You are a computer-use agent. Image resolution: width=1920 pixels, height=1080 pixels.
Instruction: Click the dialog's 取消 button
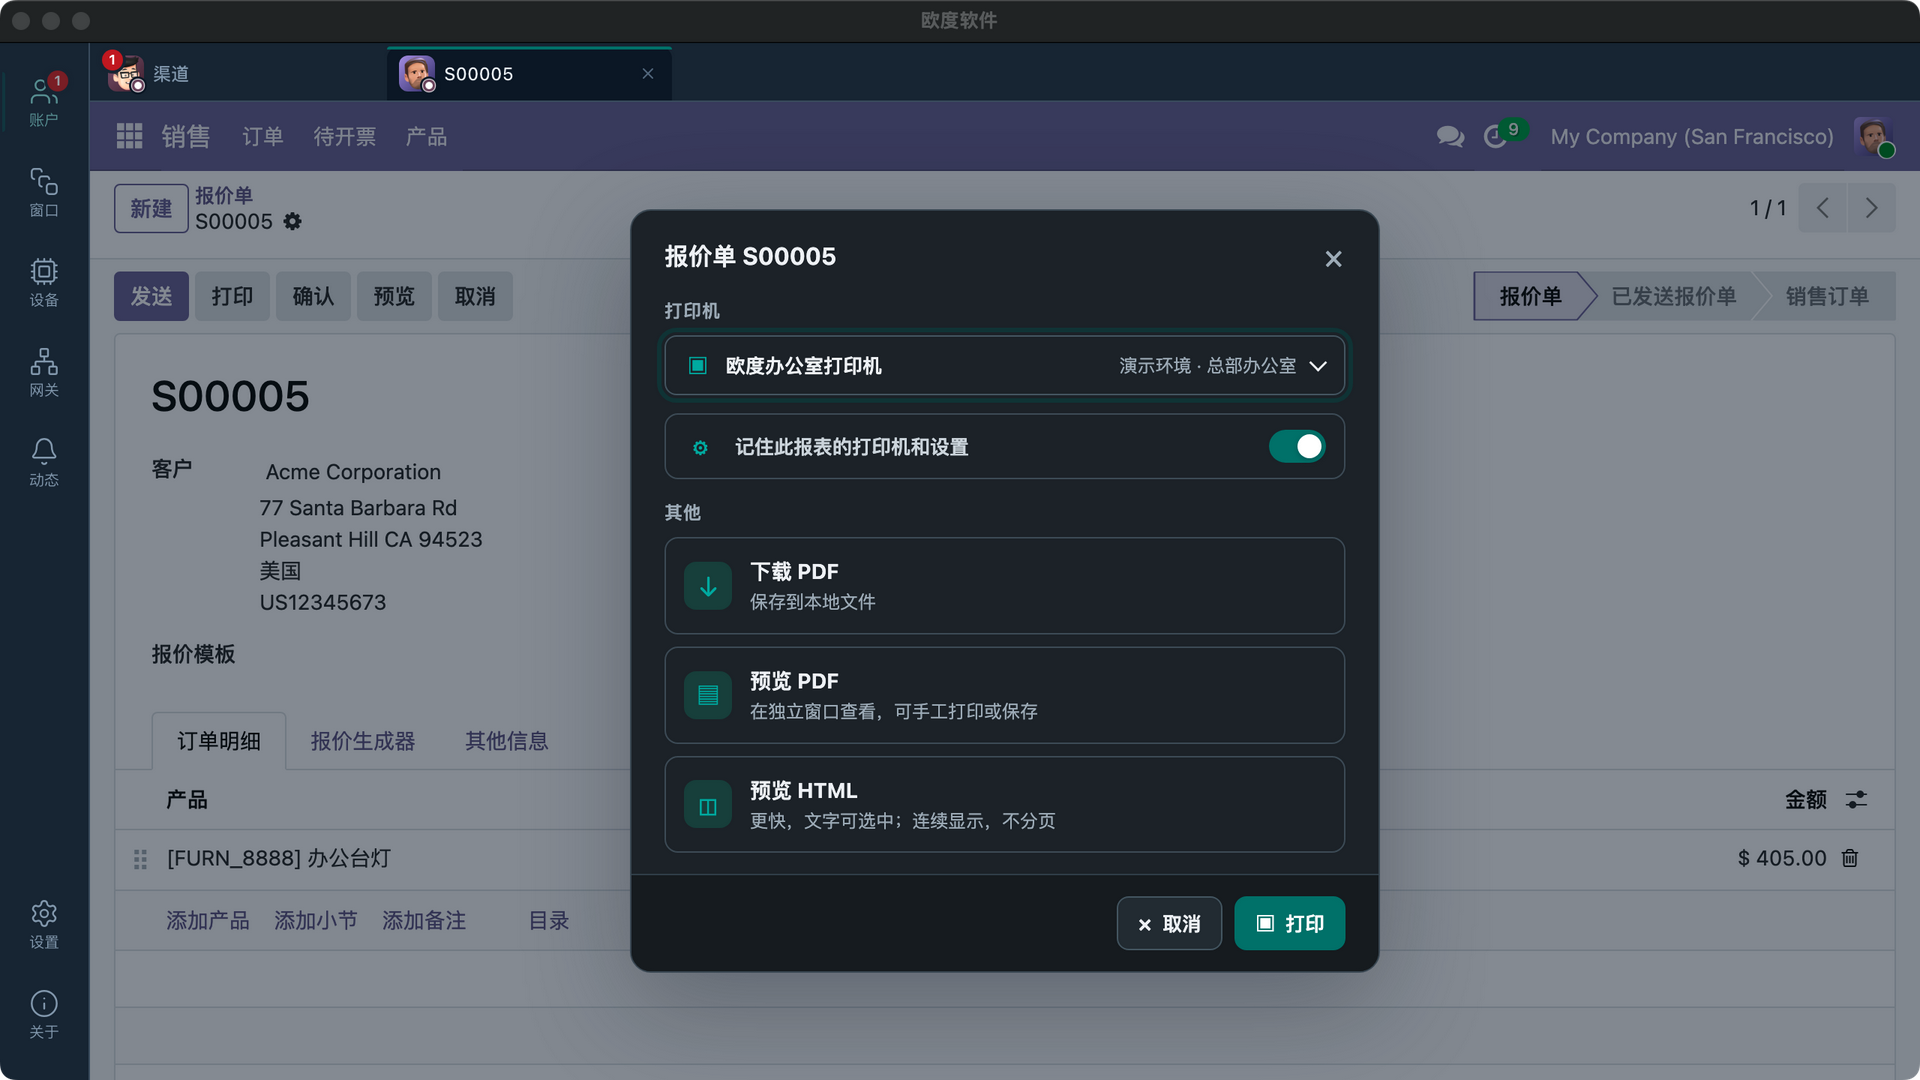tap(1169, 923)
